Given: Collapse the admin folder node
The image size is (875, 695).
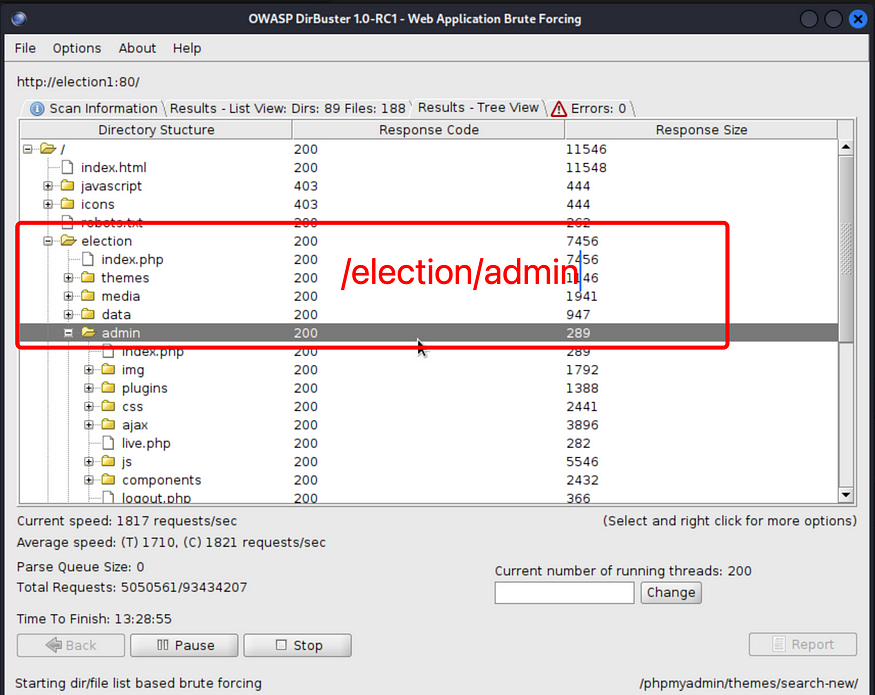Looking at the screenshot, I should click(68, 333).
